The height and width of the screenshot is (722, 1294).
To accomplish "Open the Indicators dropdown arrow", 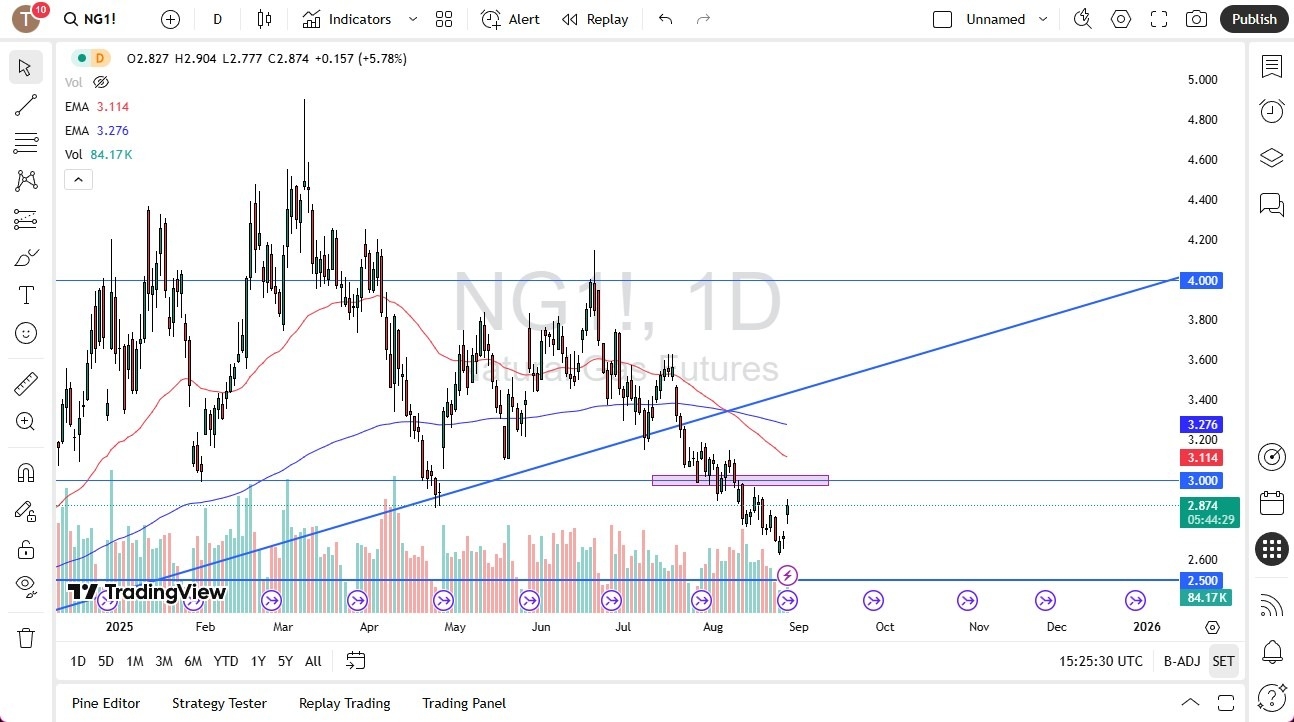I will pyautogui.click(x=411, y=18).
